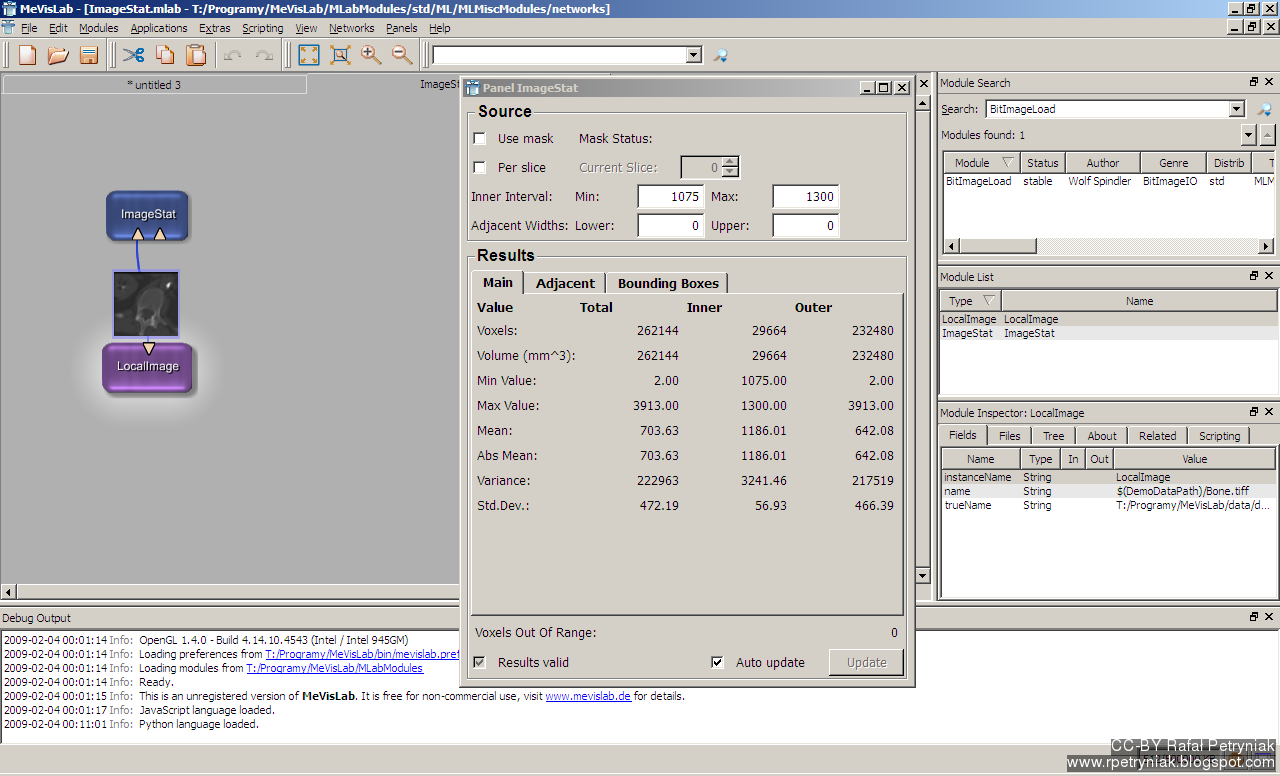Open the Files tab in Module Inspector

(x=1010, y=436)
